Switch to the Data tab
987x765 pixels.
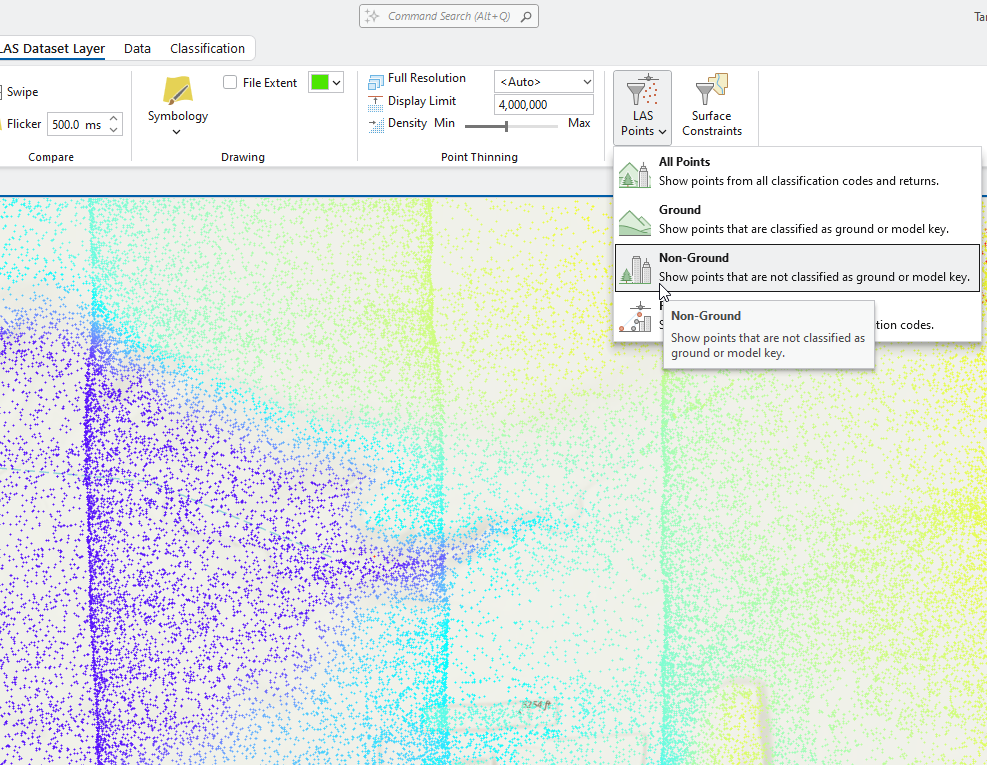[137, 48]
